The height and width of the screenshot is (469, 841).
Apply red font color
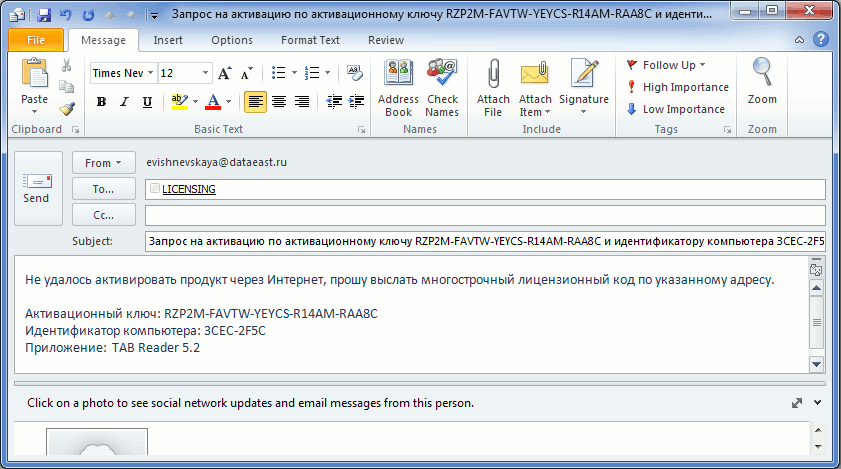click(x=213, y=101)
